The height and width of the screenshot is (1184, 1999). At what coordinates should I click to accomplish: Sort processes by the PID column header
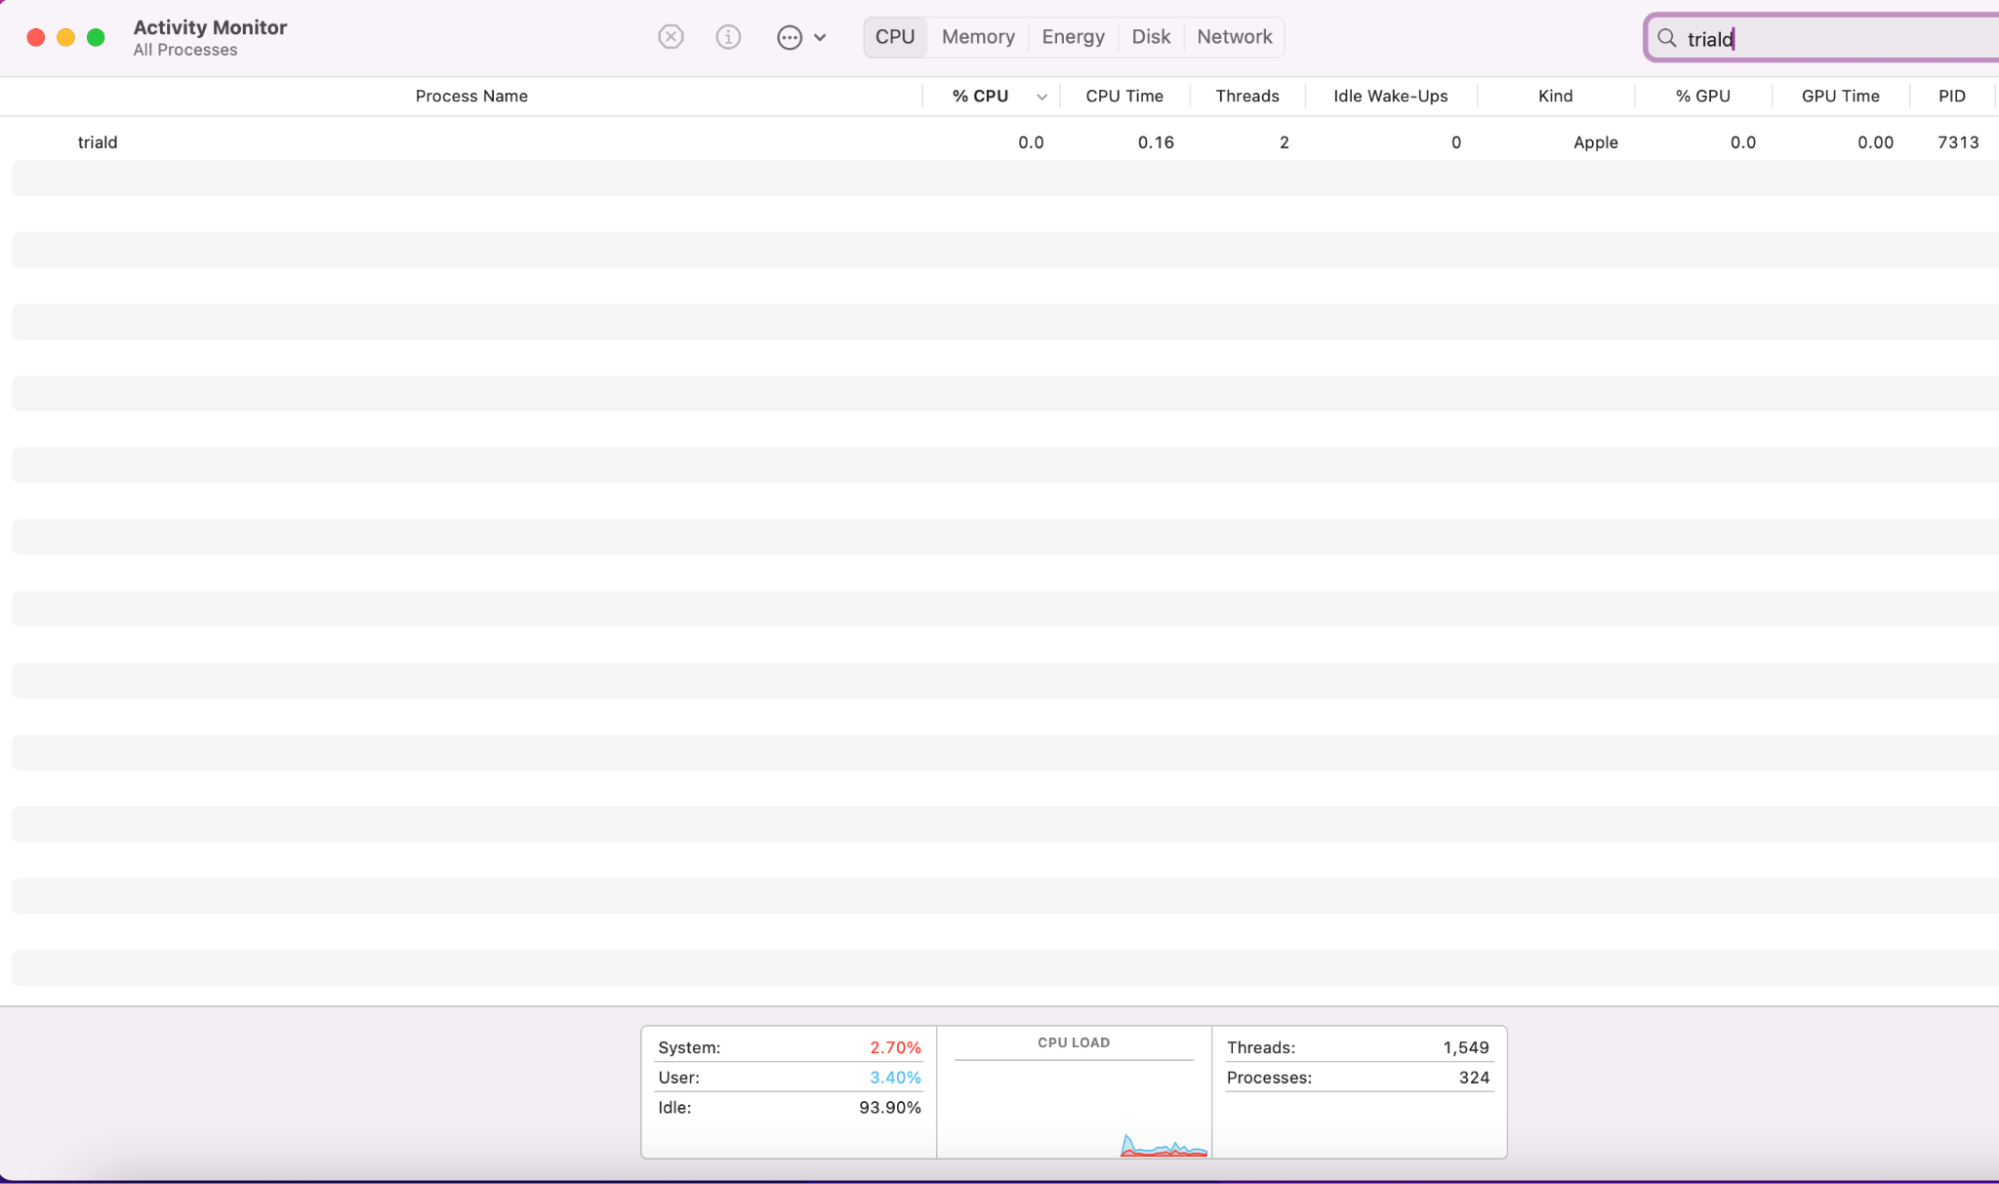[1952, 96]
